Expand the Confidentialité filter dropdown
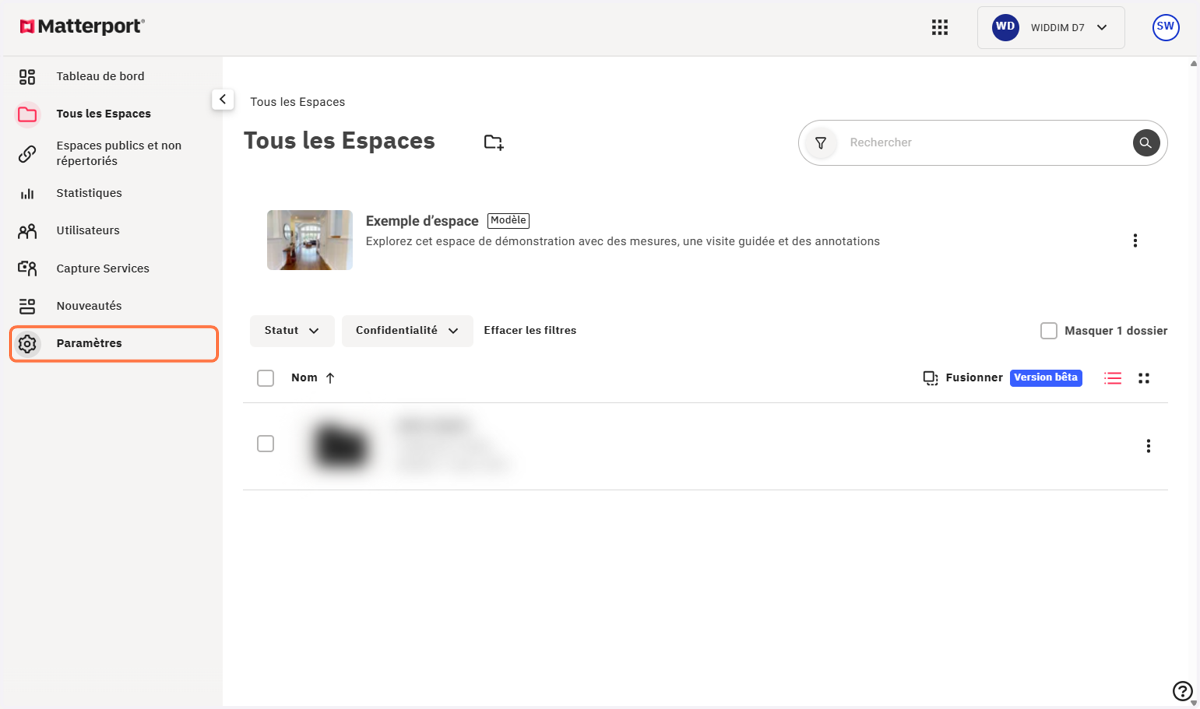 [x=407, y=331]
